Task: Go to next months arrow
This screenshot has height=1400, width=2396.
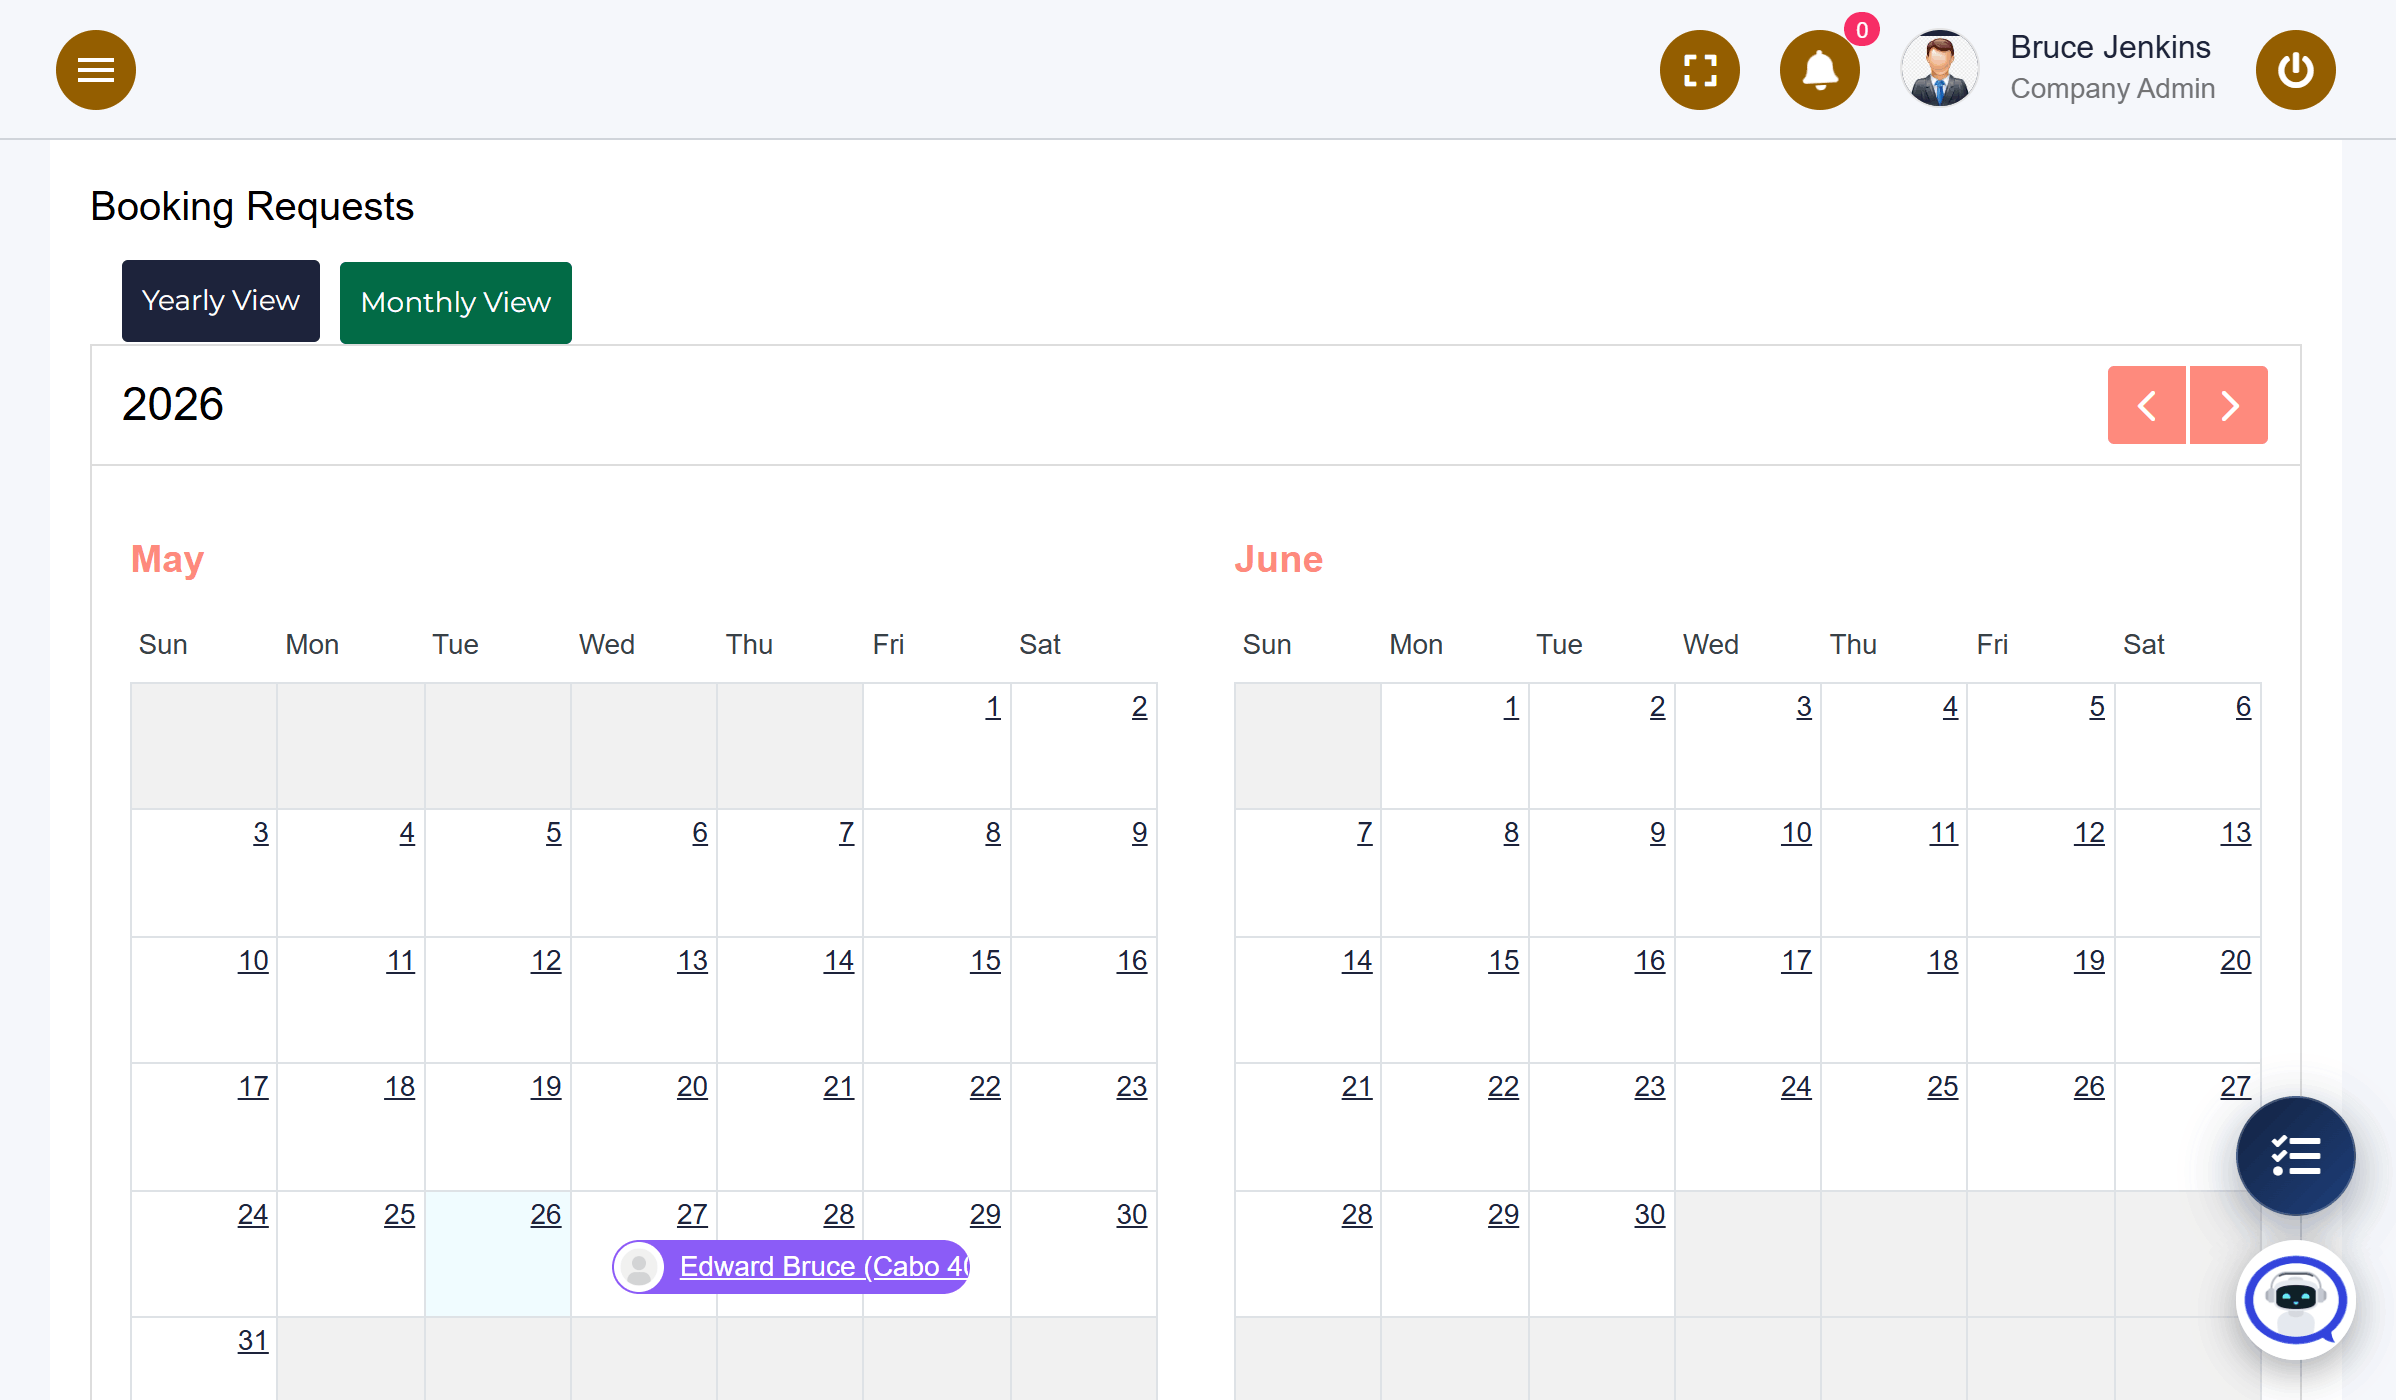Action: point(2229,405)
